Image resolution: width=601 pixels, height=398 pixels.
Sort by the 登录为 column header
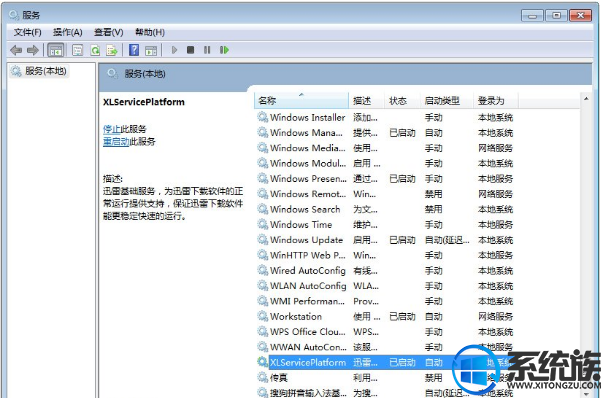(x=496, y=100)
